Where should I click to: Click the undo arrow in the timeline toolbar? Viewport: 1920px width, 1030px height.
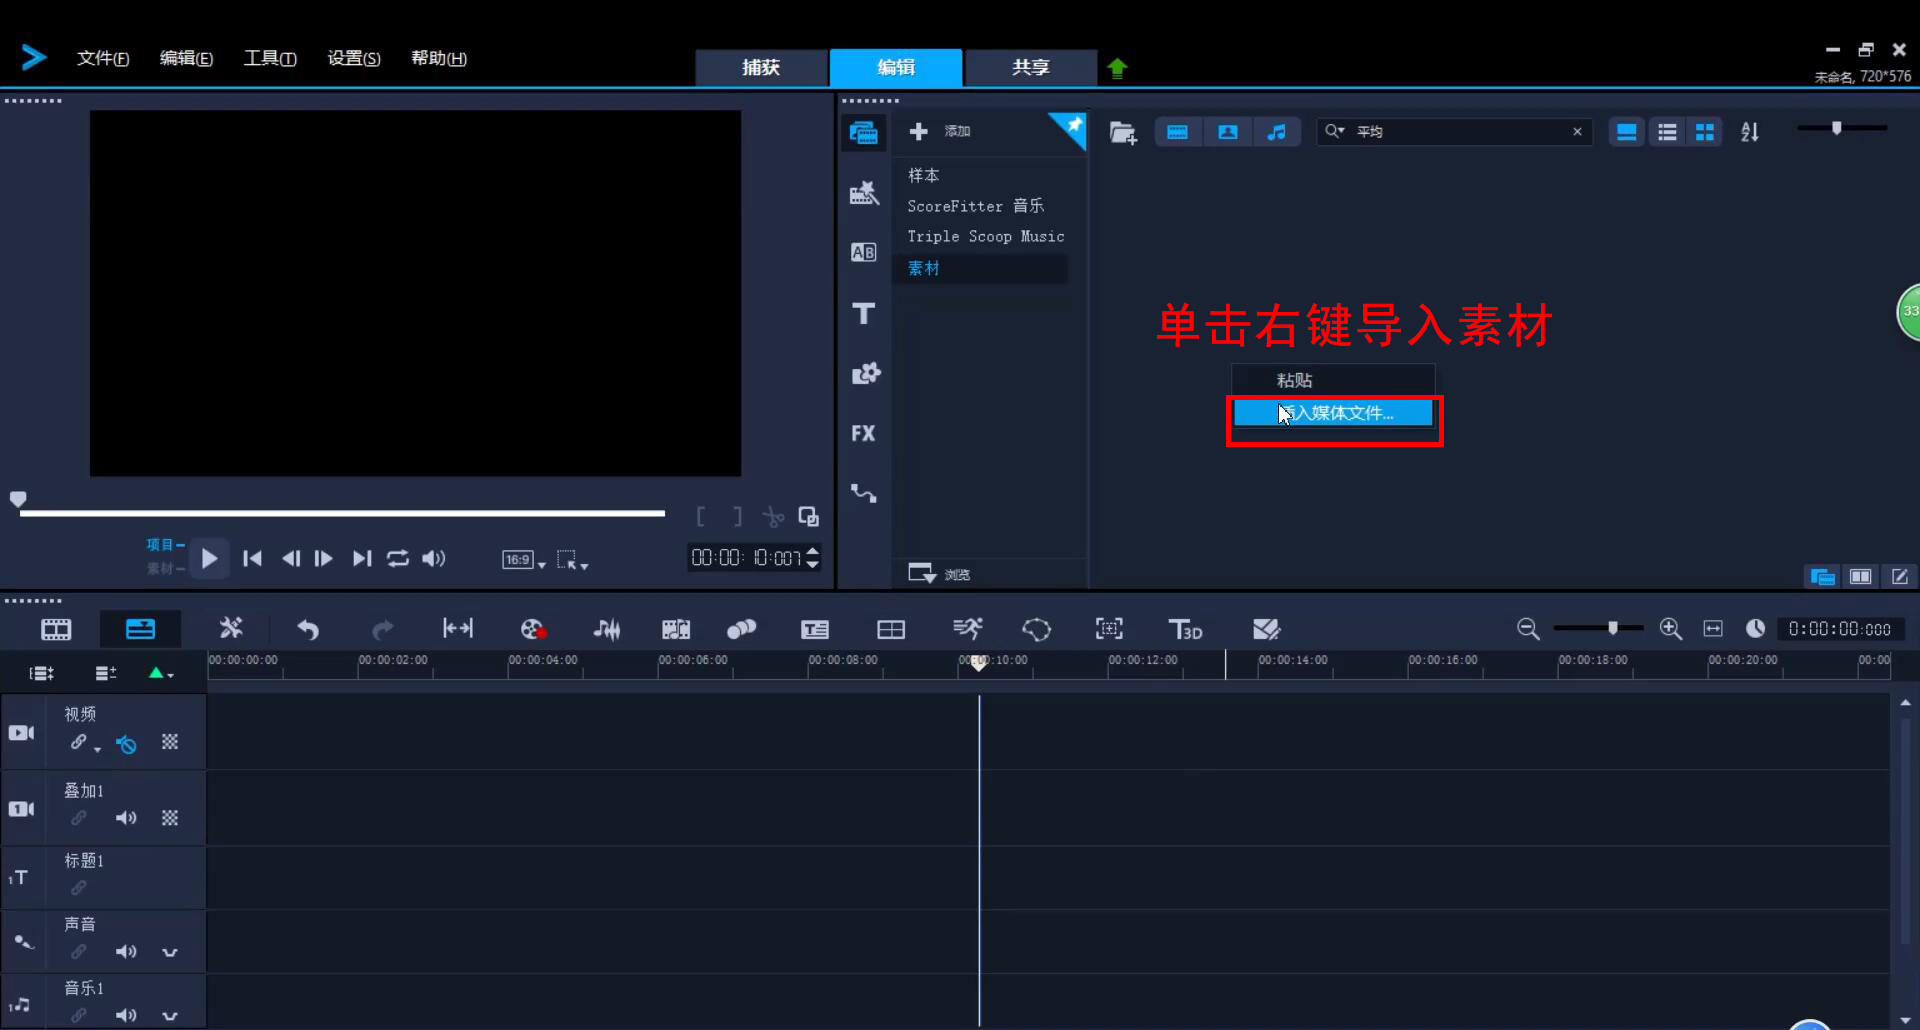(x=308, y=628)
